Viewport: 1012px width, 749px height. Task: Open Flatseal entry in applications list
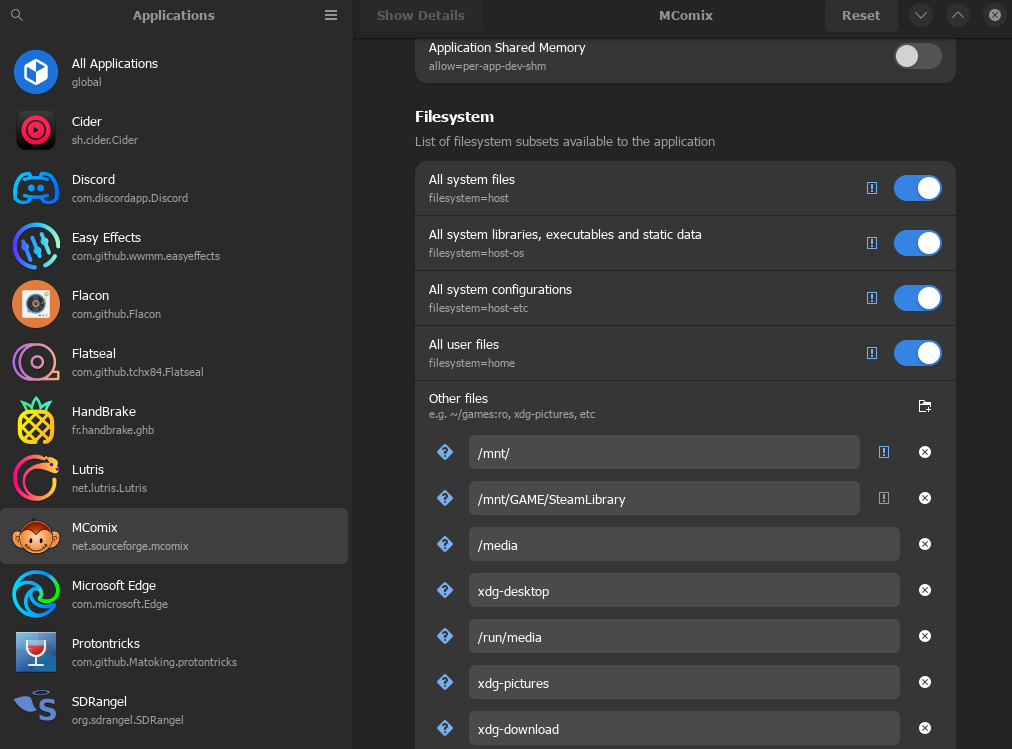click(x=175, y=362)
